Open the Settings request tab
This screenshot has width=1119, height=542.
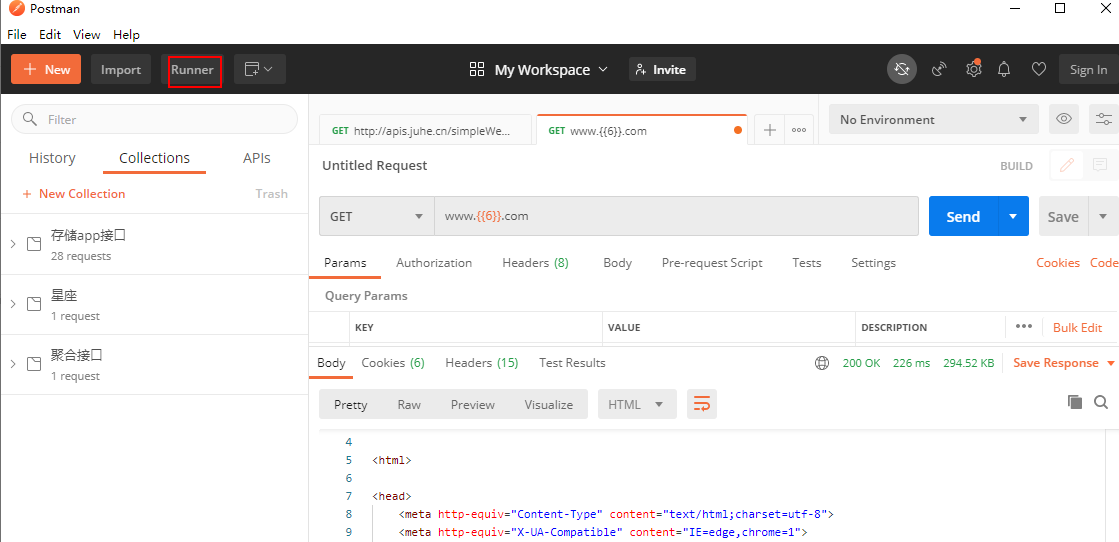[874, 263]
